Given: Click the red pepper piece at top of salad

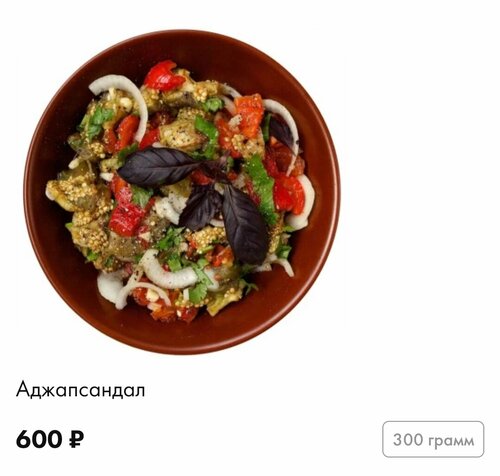Looking at the screenshot, I should [x=163, y=76].
